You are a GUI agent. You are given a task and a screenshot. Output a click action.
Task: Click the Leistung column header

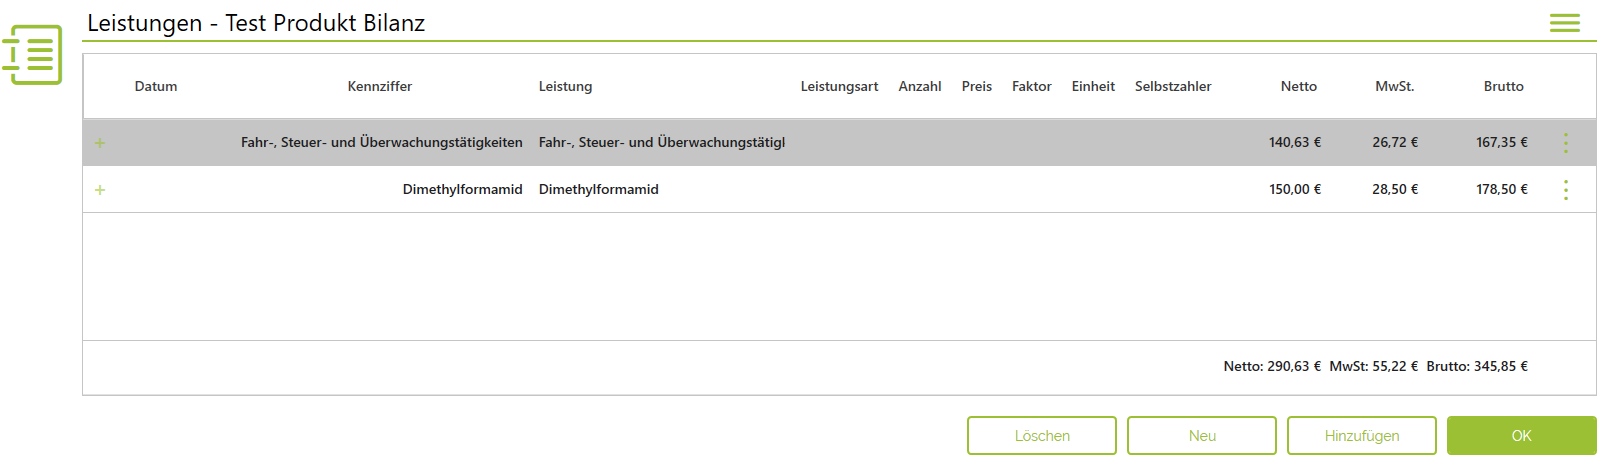click(x=566, y=87)
